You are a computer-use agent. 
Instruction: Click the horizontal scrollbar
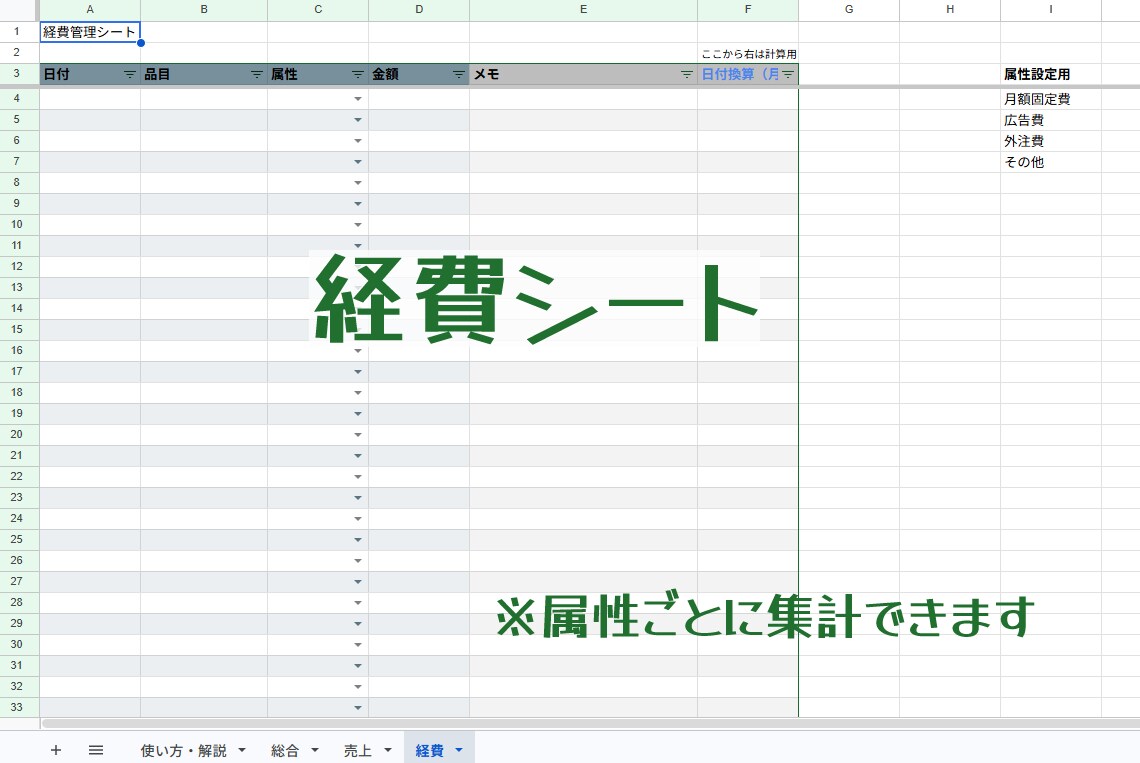pos(590,723)
